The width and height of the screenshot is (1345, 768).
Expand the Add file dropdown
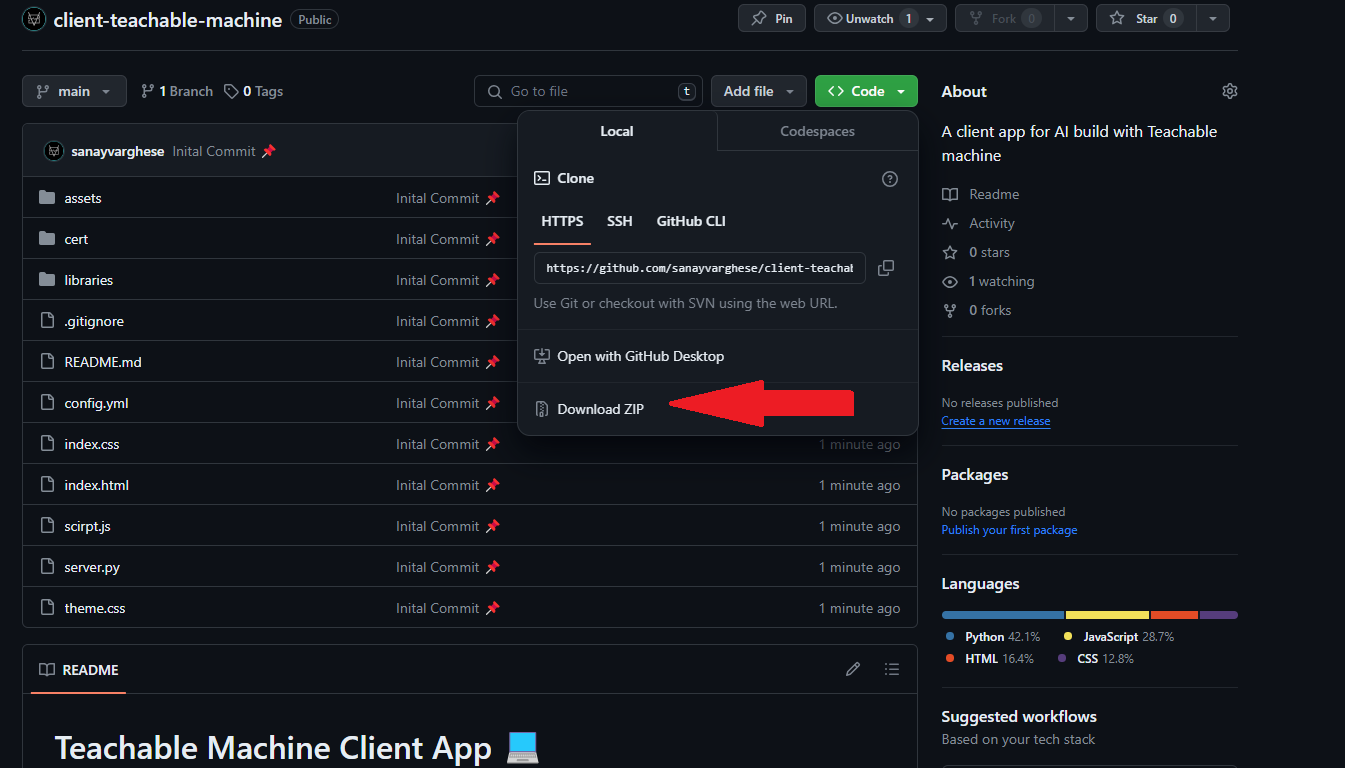click(759, 91)
